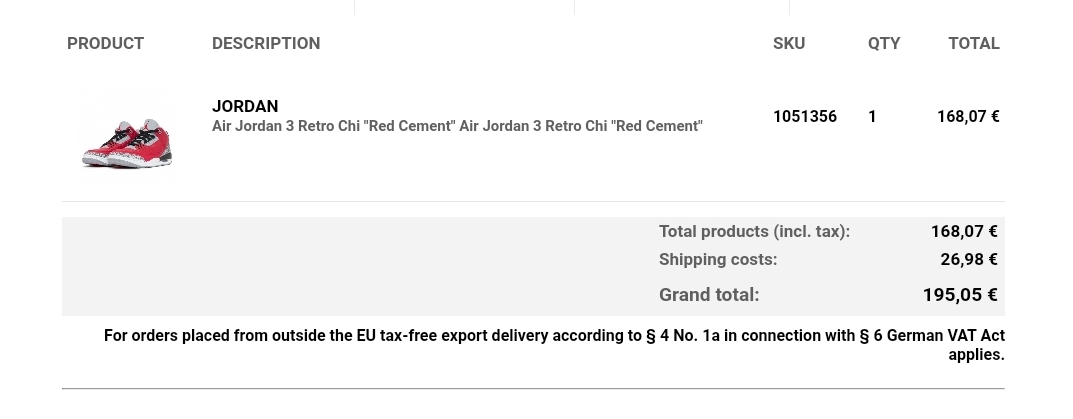The width and height of the screenshot is (1073, 419).
Task: Click the SKU column header
Action: coord(789,43)
